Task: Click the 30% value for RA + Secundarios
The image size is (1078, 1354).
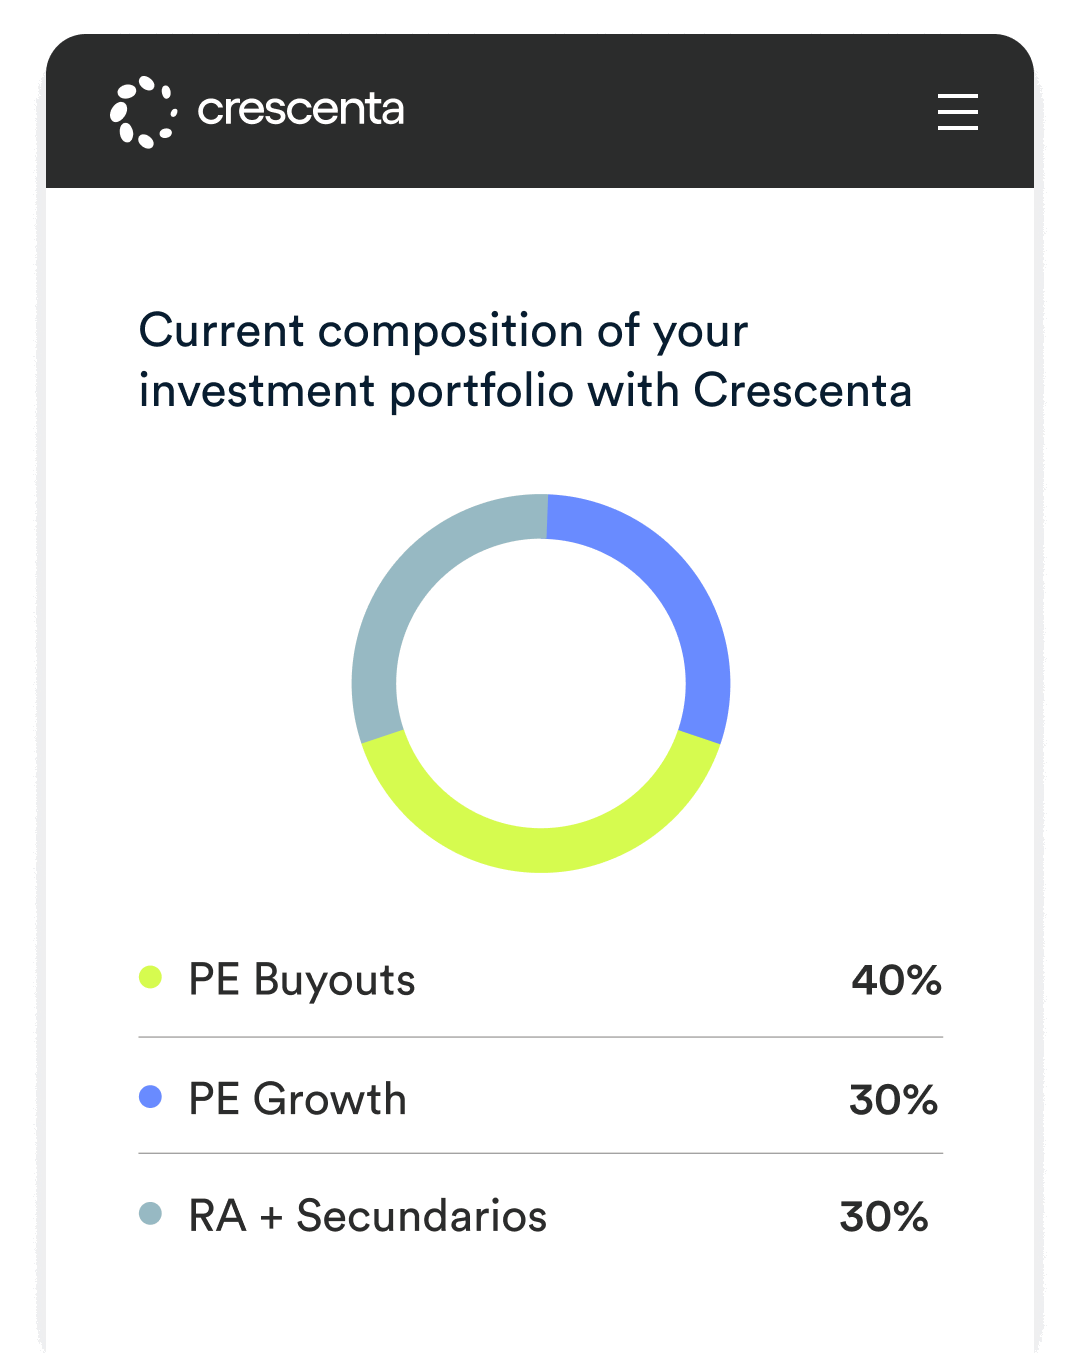Action: pos(884,1217)
